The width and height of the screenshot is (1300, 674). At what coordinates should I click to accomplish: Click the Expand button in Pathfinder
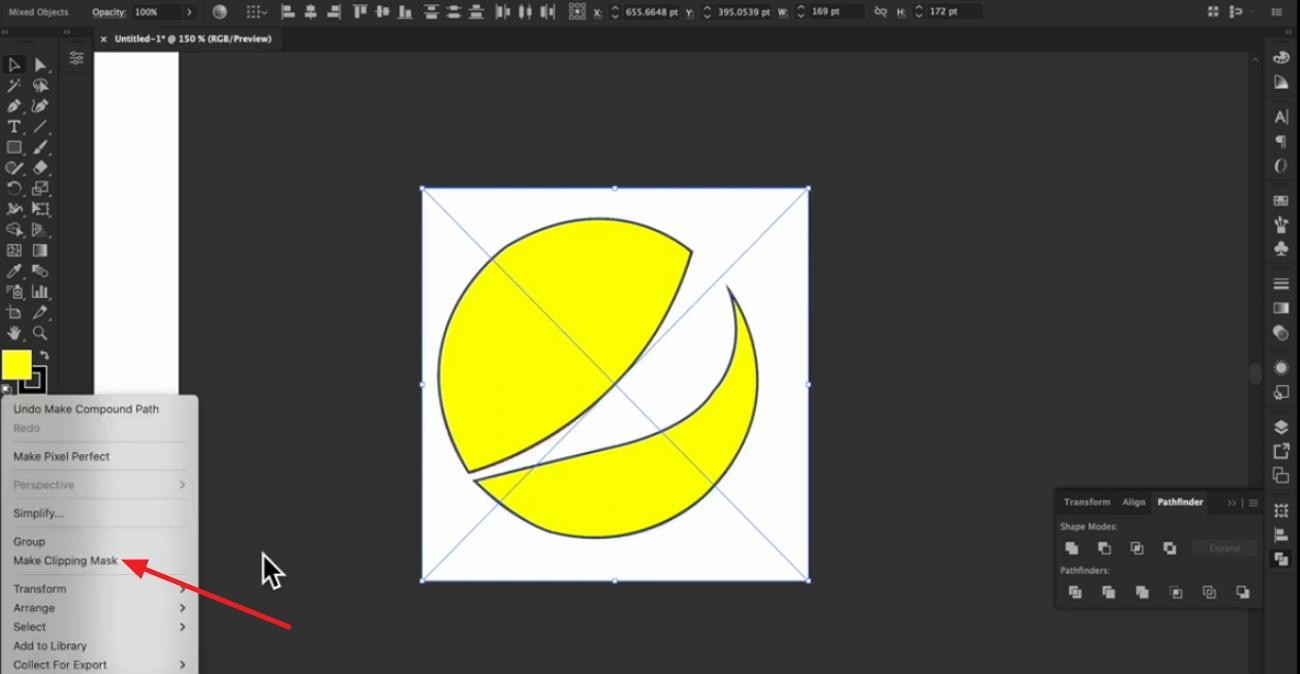(x=1224, y=548)
